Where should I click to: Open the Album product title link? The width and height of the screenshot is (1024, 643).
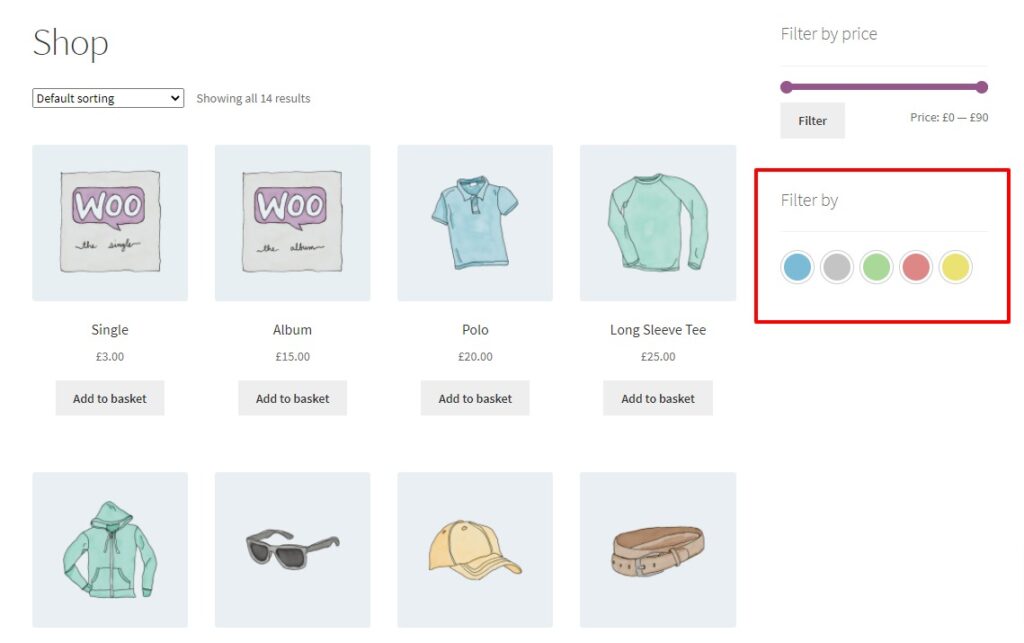(292, 329)
